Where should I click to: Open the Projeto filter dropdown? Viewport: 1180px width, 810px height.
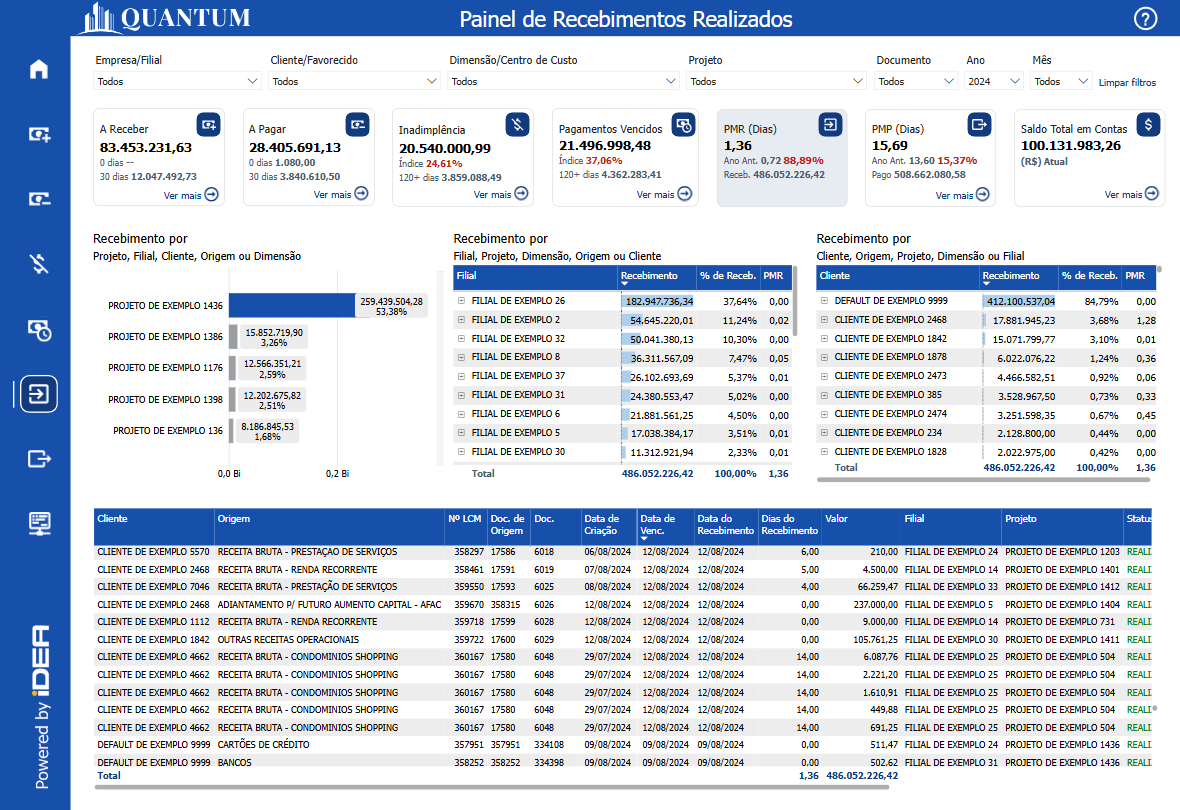pyautogui.click(x=776, y=81)
